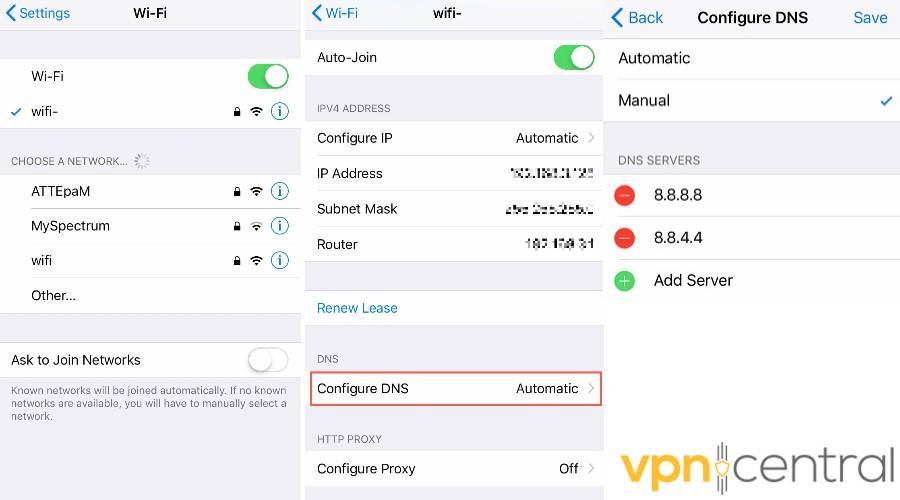Turn off the Wi-Fi switch
Screen dimensions: 900x500
coord(268,76)
